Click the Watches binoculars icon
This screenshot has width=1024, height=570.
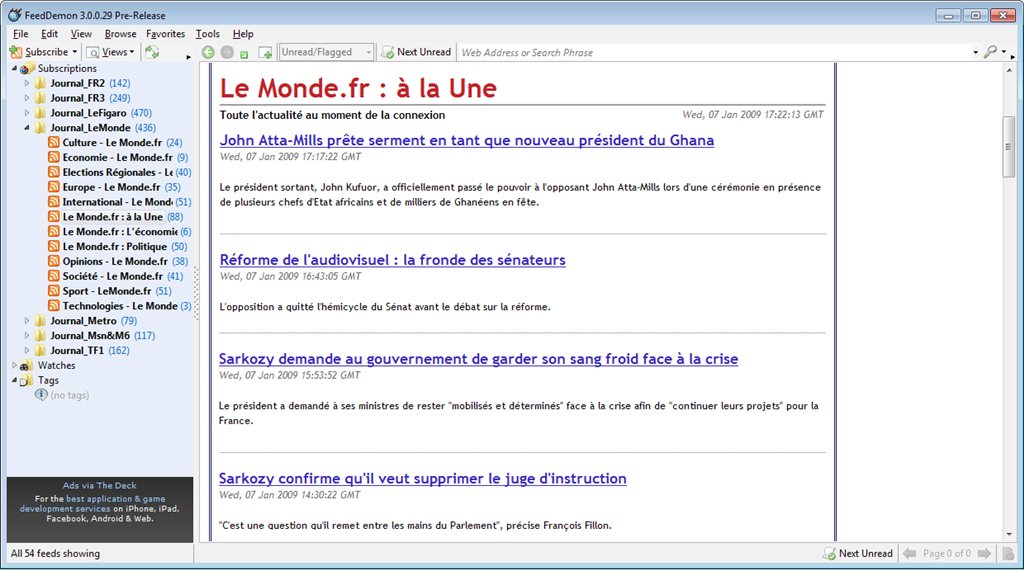click(26, 366)
